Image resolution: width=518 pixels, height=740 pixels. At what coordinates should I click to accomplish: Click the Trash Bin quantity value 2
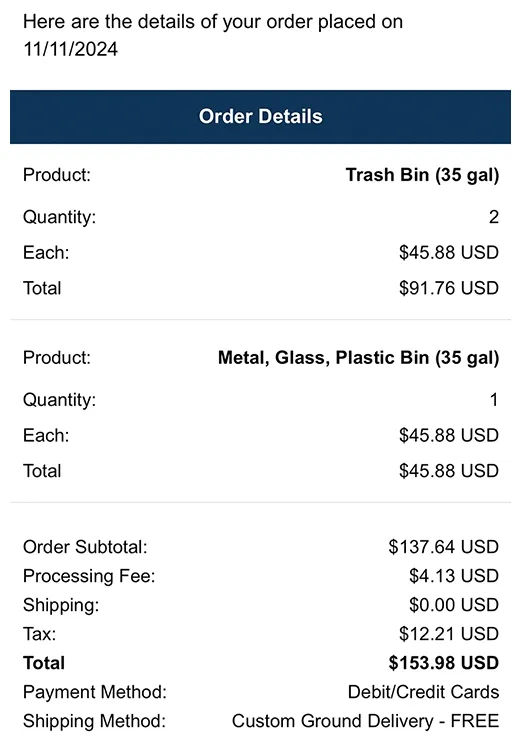point(493,217)
